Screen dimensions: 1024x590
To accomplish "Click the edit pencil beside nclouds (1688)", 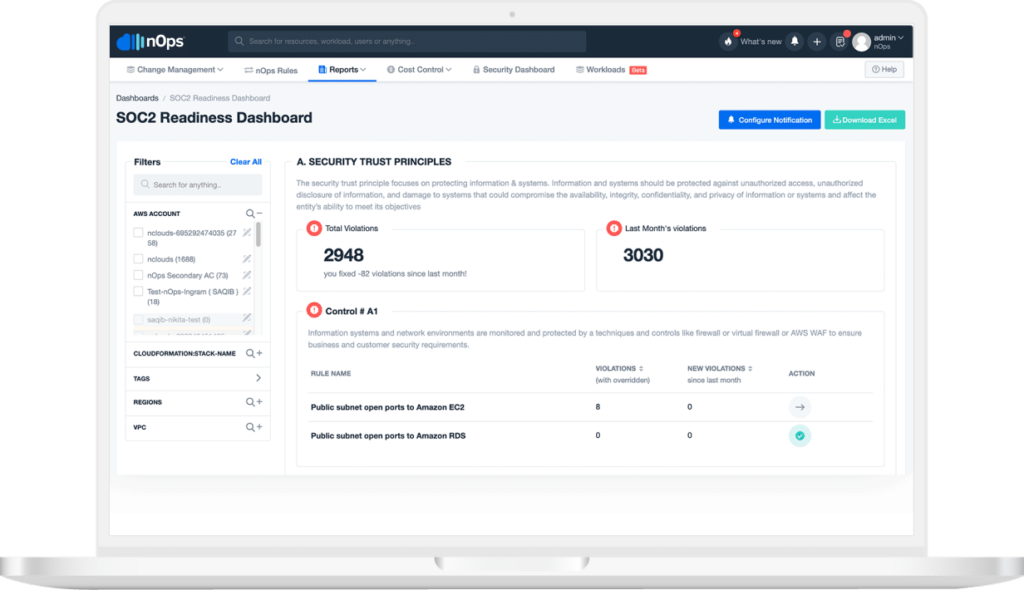I will 246,258.
